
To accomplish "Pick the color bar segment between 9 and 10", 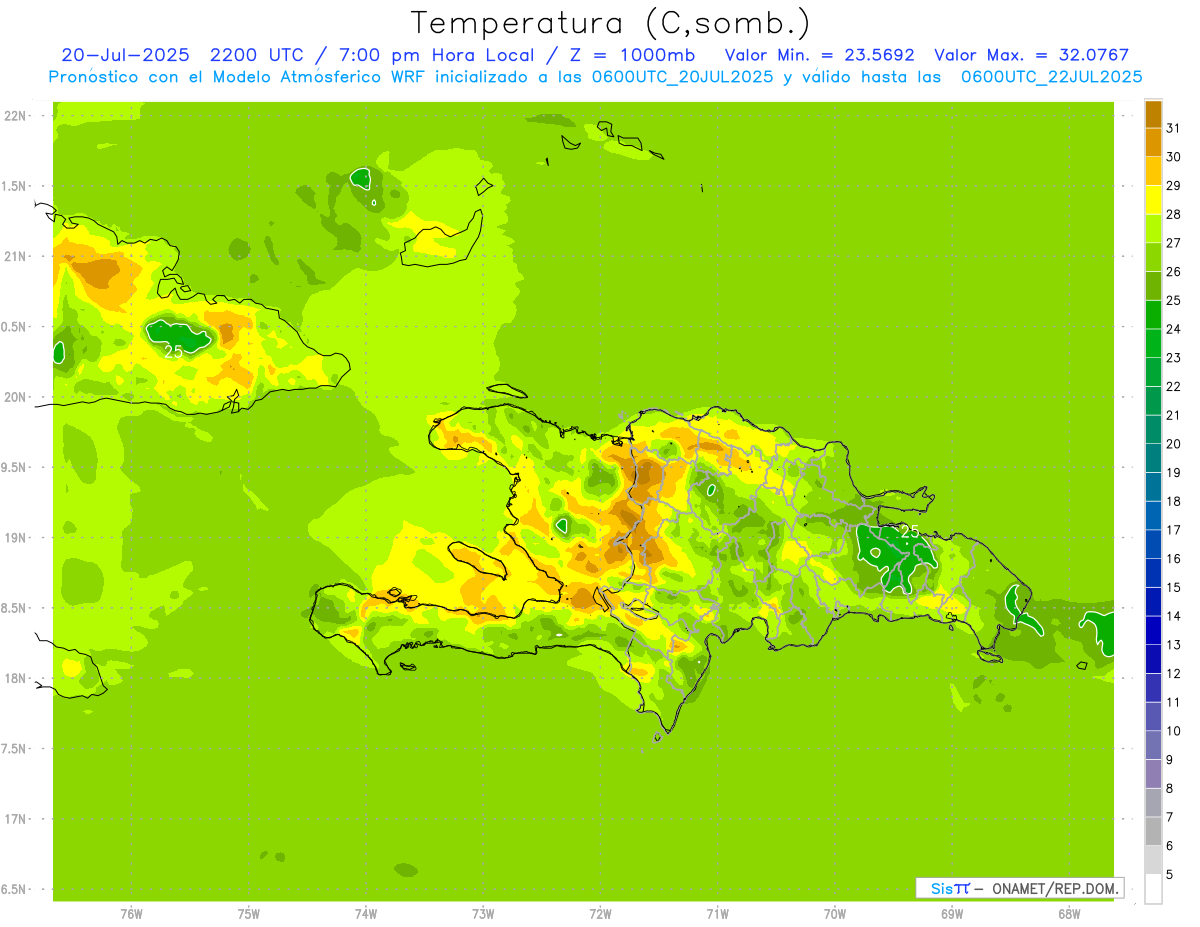I will click(1153, 746).
